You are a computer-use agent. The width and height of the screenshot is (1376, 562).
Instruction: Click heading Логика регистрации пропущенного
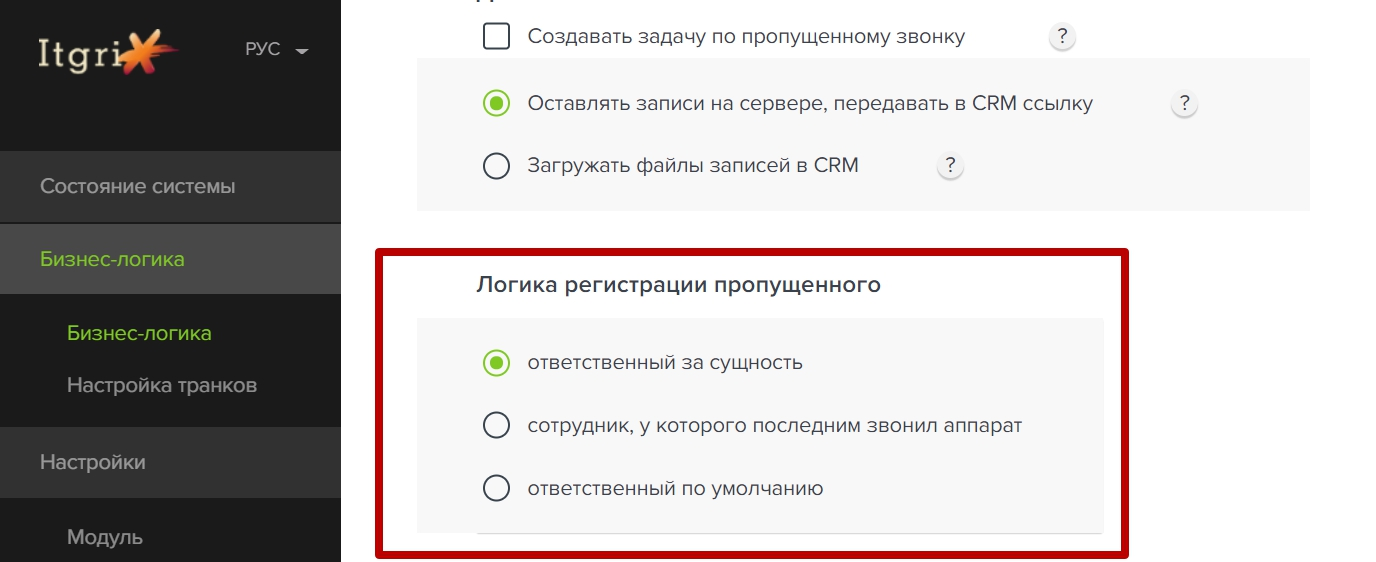click(x=679, y=285)
